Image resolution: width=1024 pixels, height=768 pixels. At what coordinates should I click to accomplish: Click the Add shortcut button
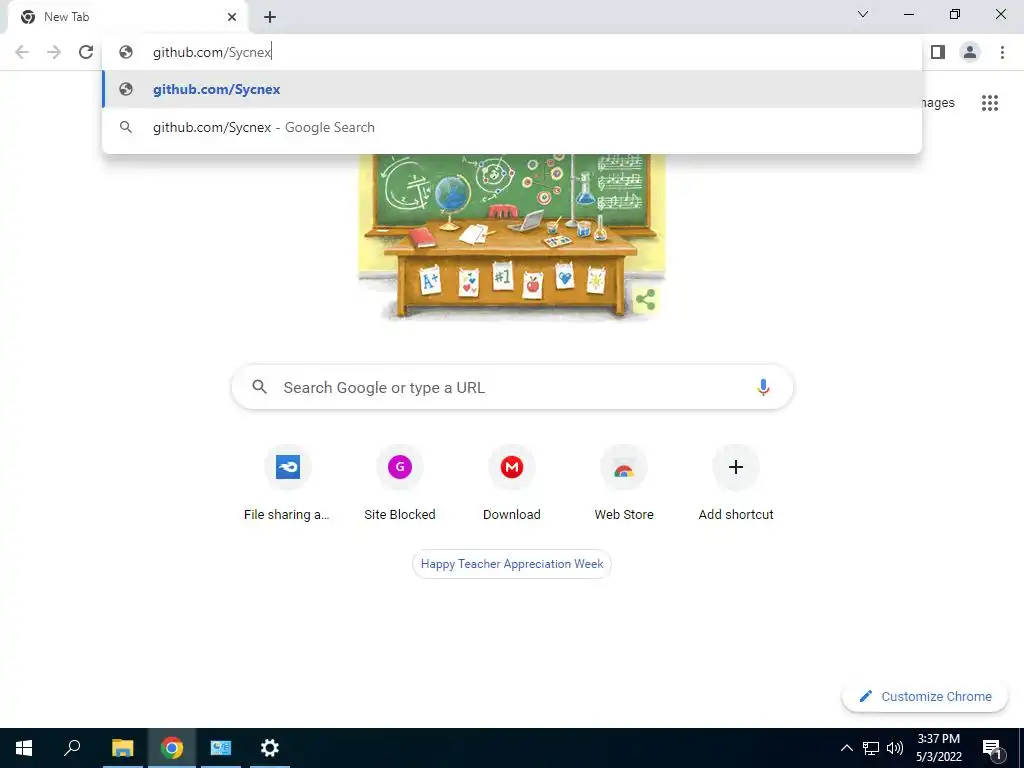736,484
